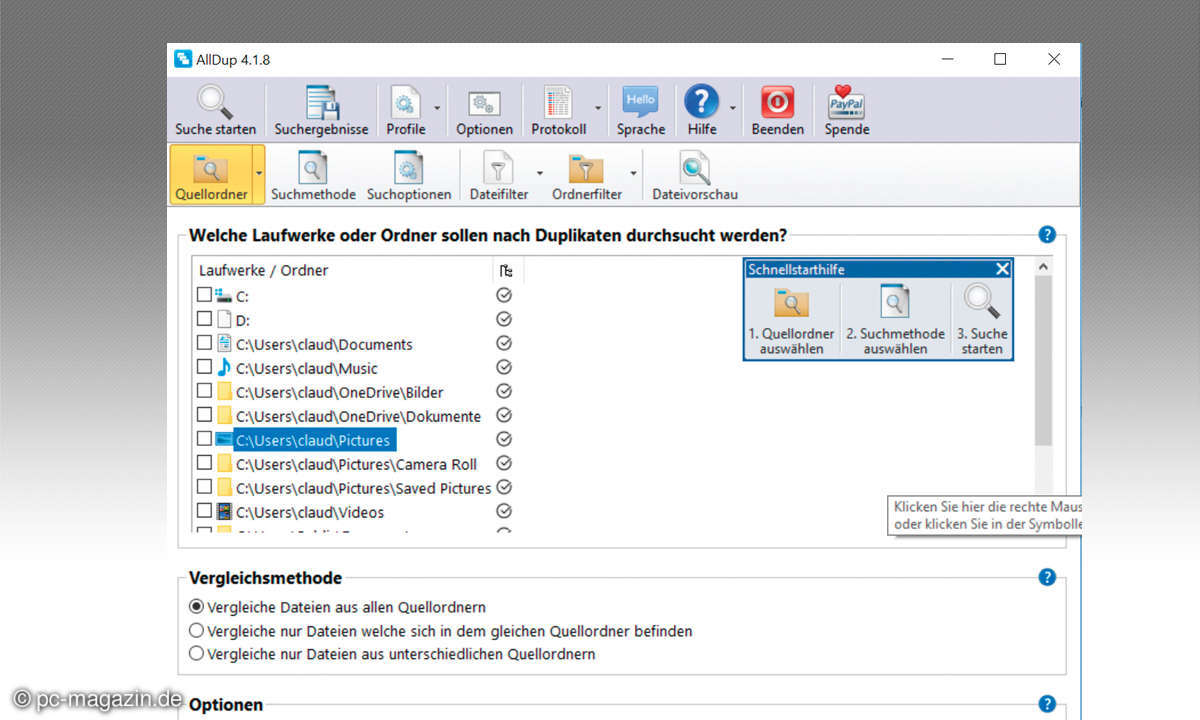
Task: Check the Pictures\Camera Roll checkbox
Action: [x=204, y=463]
